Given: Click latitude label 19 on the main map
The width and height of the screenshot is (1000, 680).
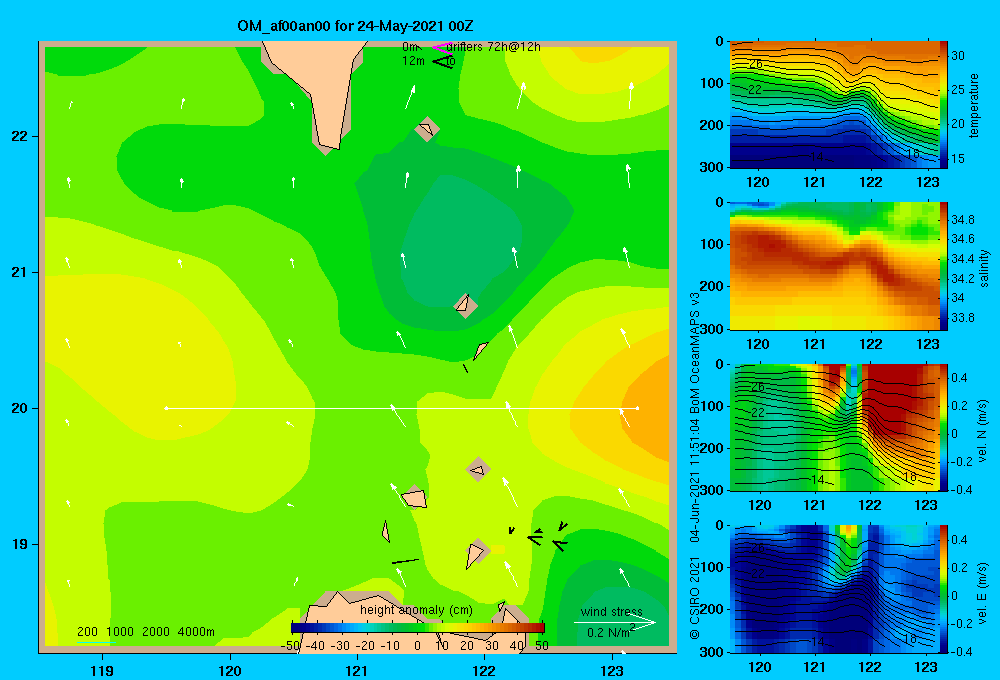Looking at the screenshot, I should click(19, 544).
